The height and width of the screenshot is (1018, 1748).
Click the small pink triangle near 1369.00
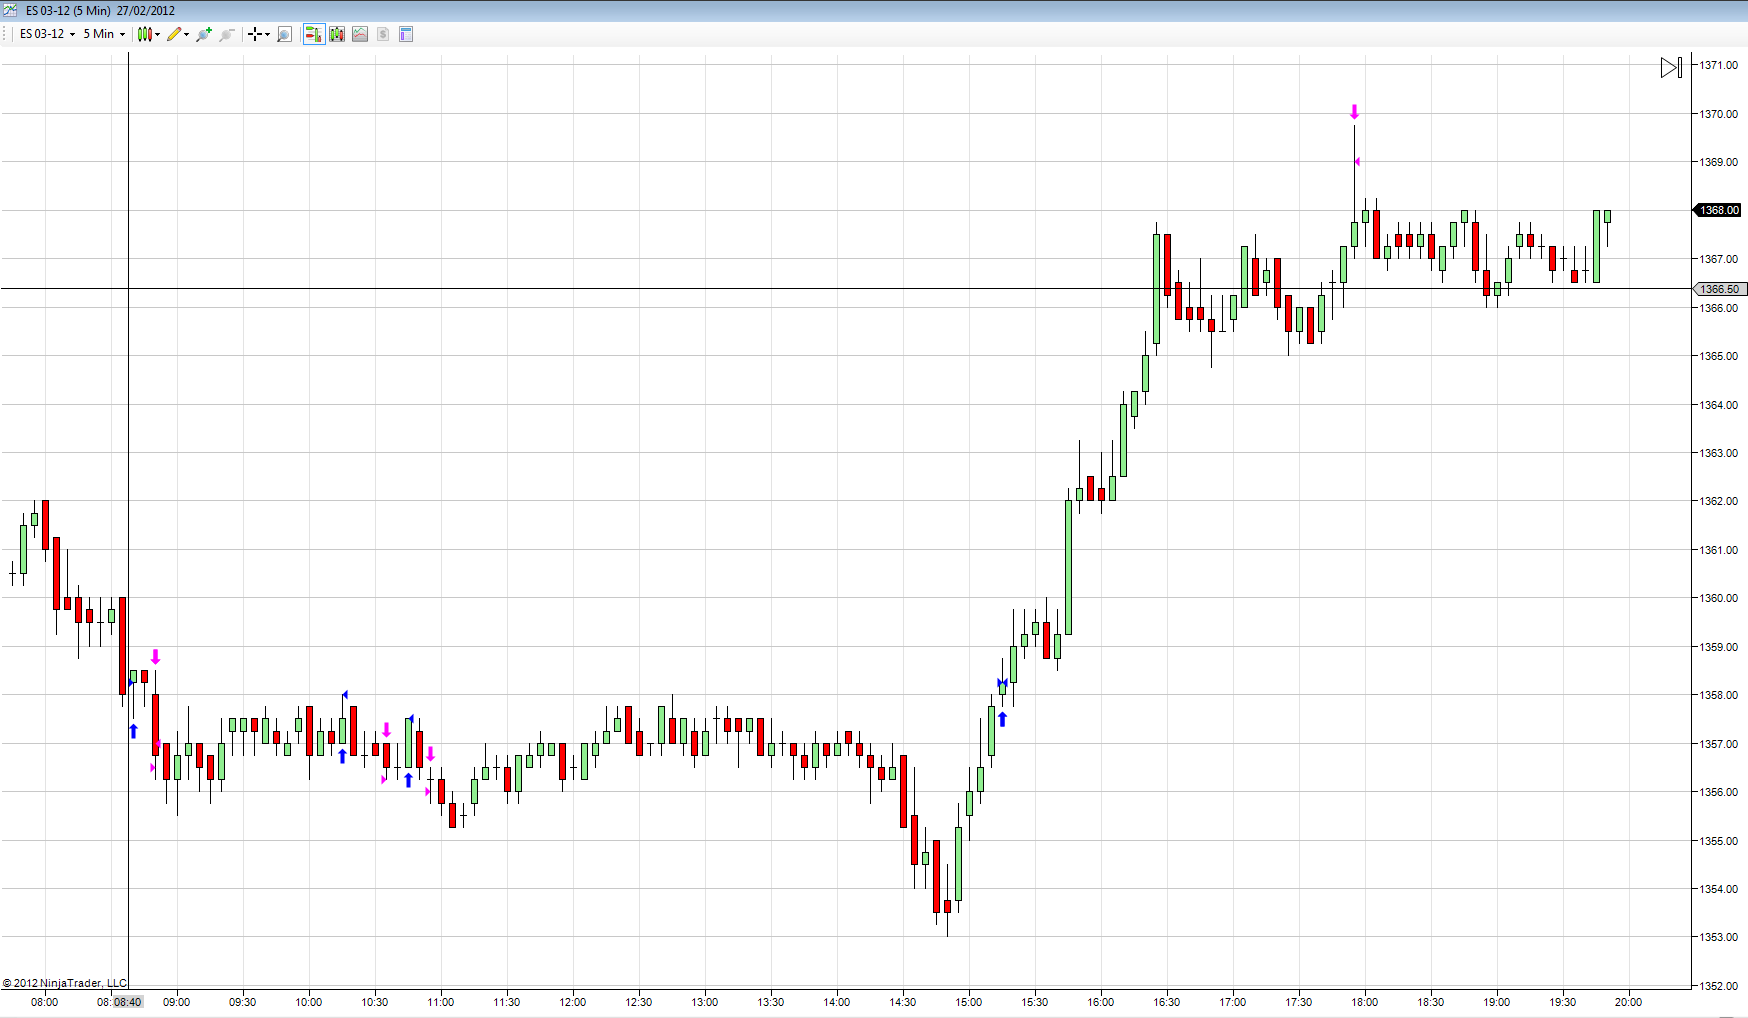1357,162
